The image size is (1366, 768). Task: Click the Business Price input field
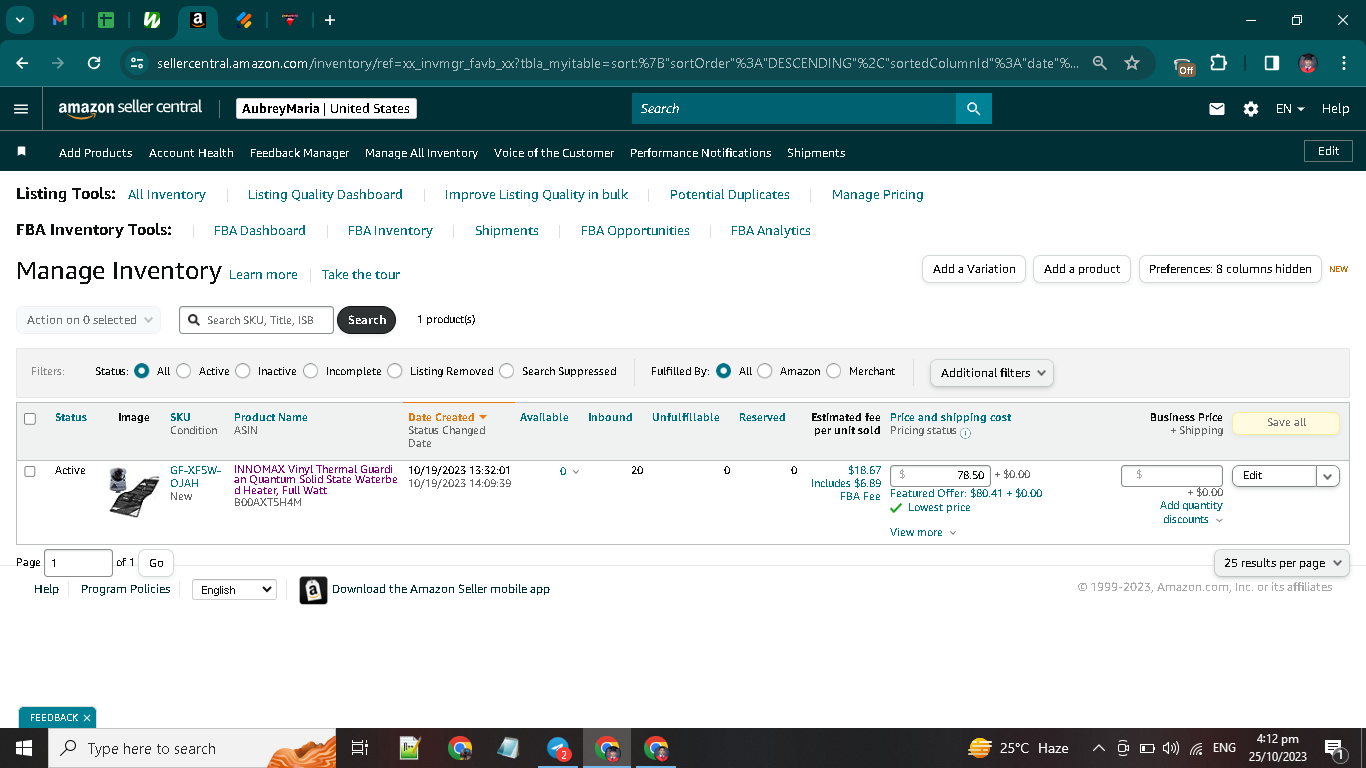(x=1172, y=475)
